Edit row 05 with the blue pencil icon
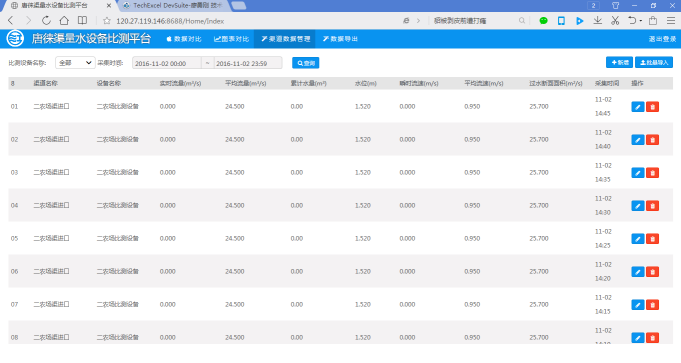 pyautogui.click(x=638, y=239)
